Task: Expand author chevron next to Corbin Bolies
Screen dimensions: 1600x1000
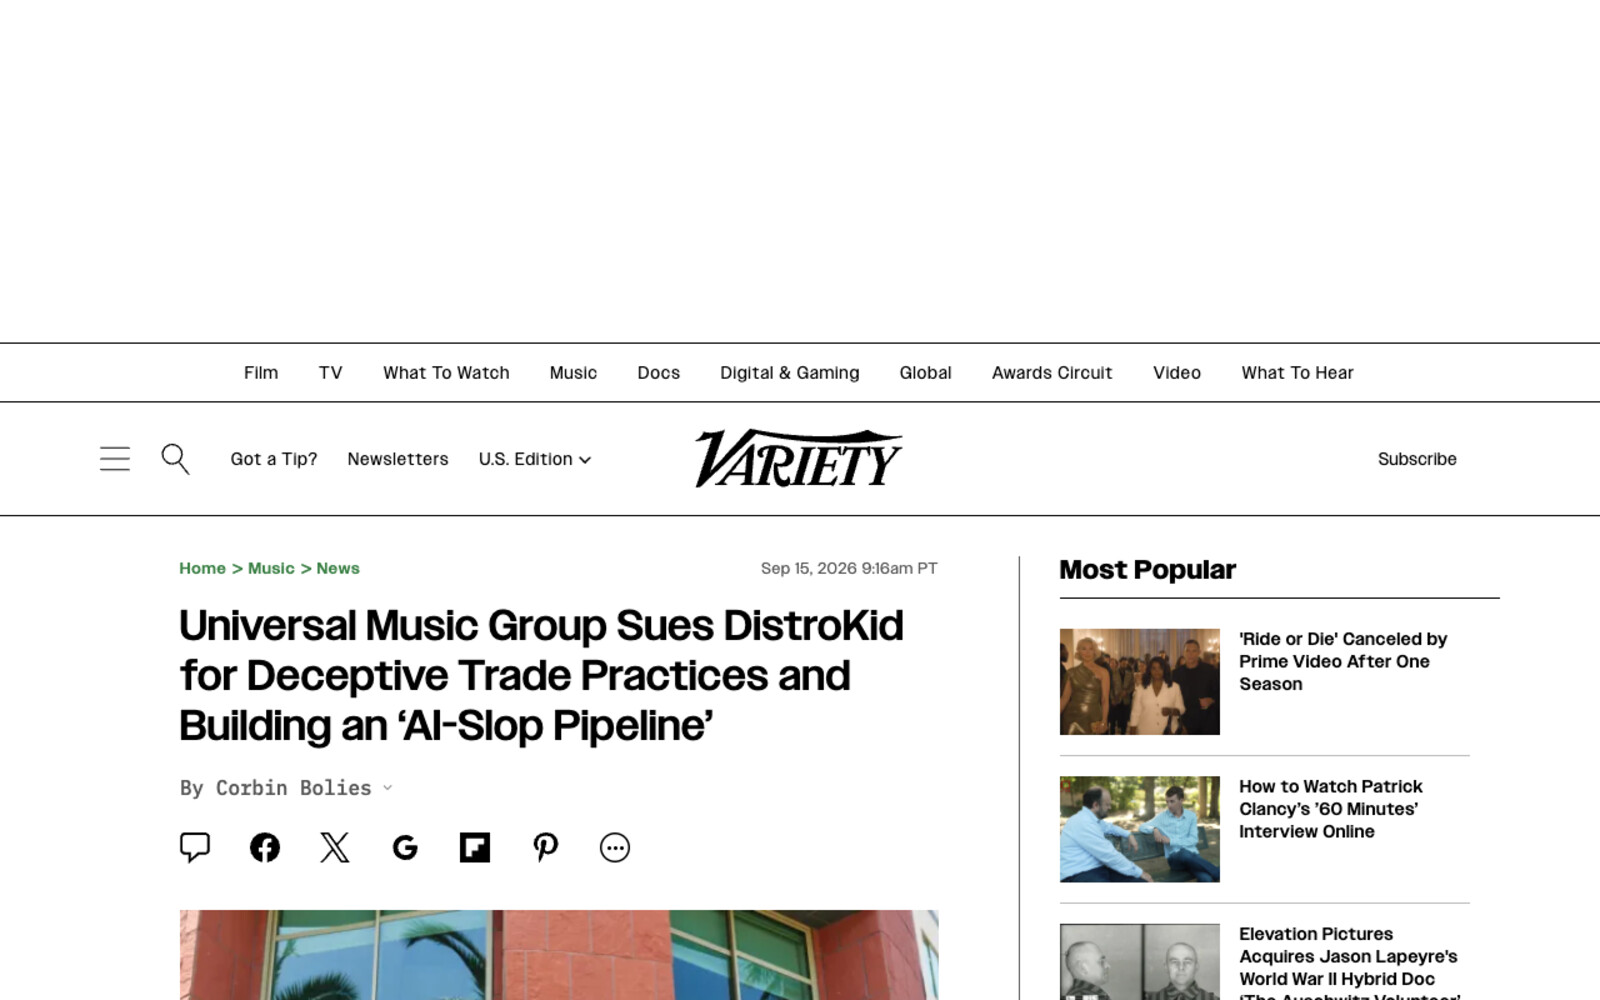Action: pyautogui.click(x=388, y=788)
